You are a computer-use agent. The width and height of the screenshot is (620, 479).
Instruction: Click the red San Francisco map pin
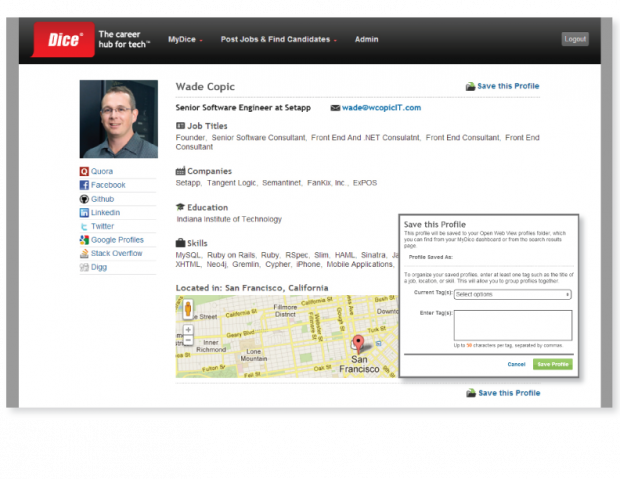pos(358,344)
